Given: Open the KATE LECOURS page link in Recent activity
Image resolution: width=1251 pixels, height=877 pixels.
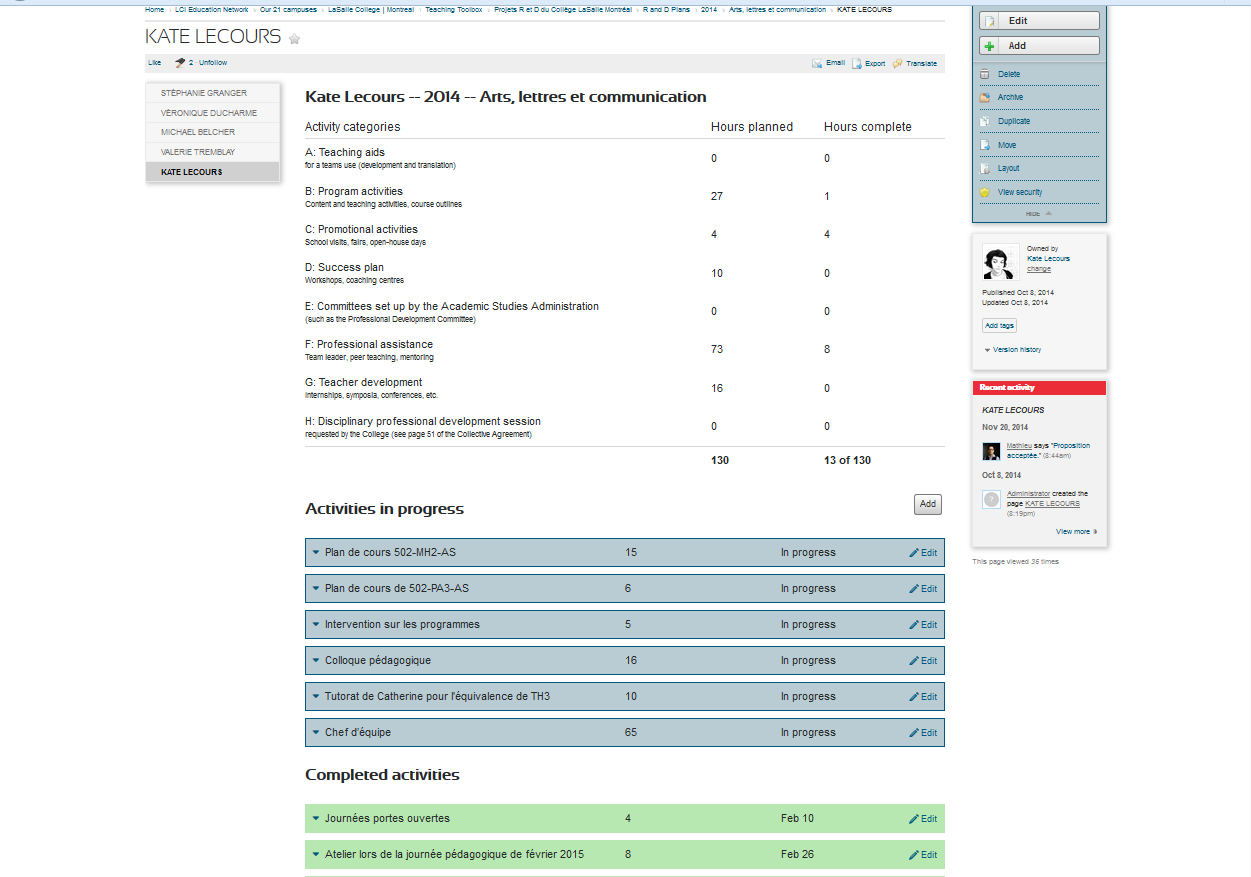Looking at the screenshot, I should pyautogui.click(x=1052, y=504).
